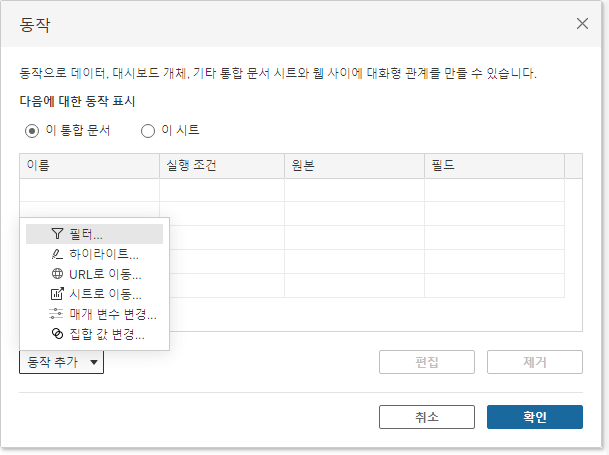Choose the 매개 변수 변경... menu entry
Viewport: 609px width, 455px height.
coord(94,314)
